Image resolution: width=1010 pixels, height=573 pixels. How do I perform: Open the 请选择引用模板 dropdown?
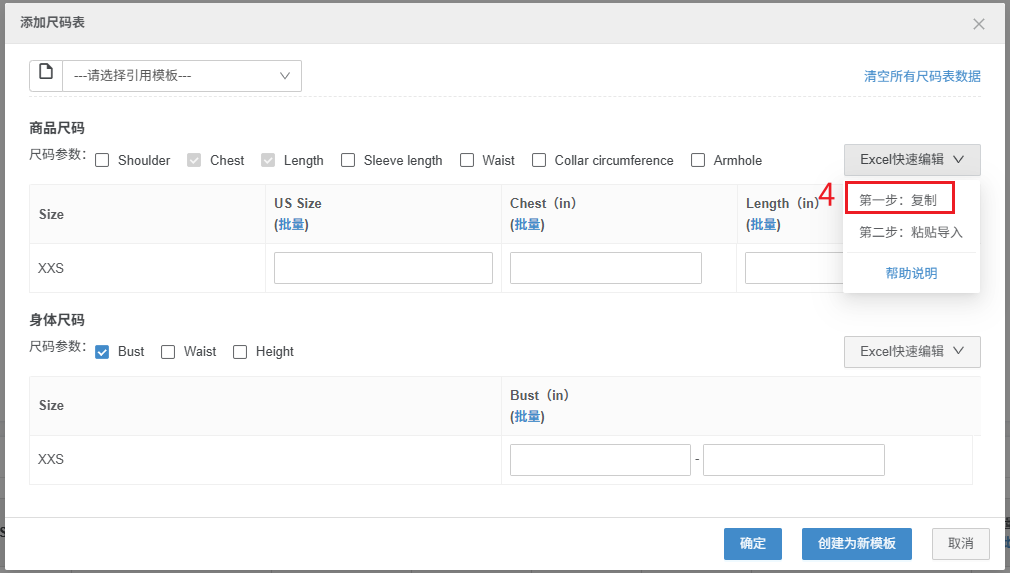pyautogui.click(x=181, y=76)
